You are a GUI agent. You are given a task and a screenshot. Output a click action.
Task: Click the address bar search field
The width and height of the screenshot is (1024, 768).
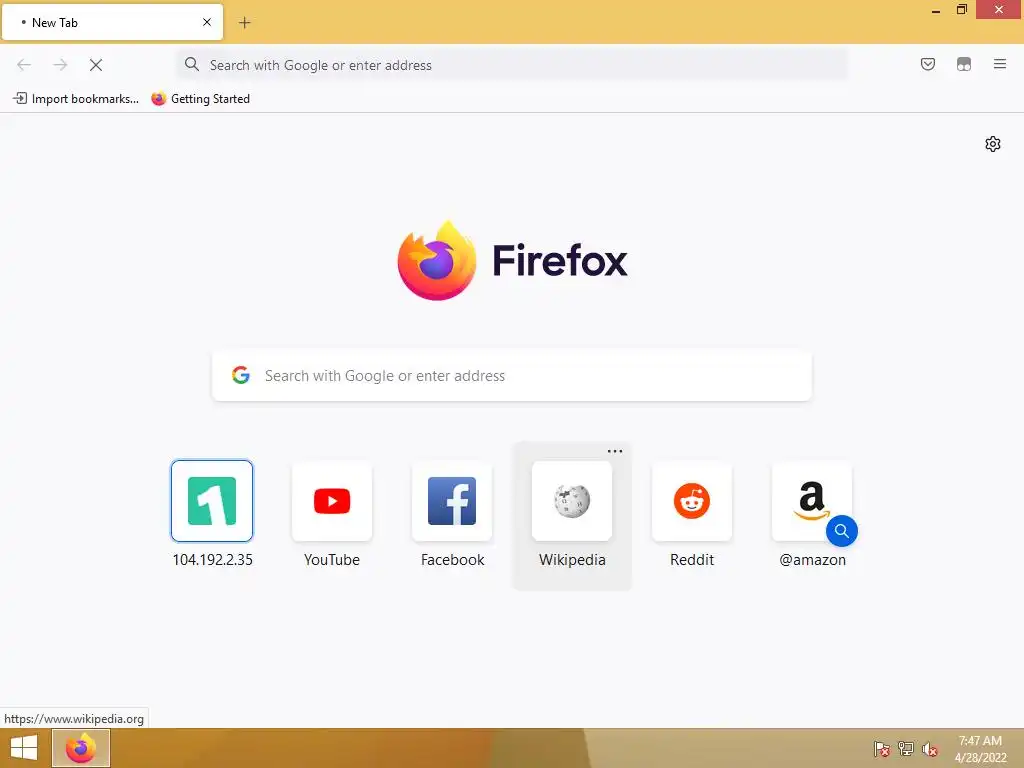click(512, 65)
